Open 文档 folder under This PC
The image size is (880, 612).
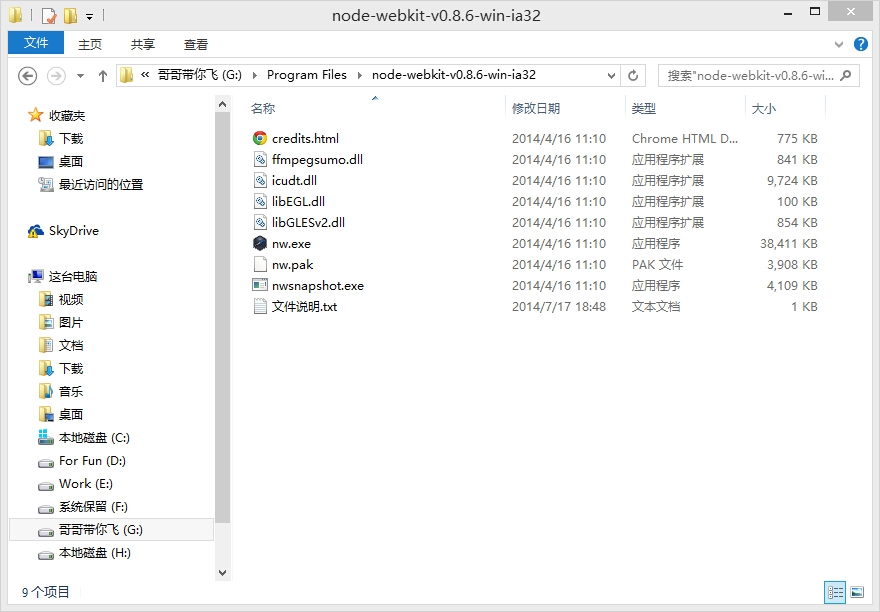coord(61,345)
